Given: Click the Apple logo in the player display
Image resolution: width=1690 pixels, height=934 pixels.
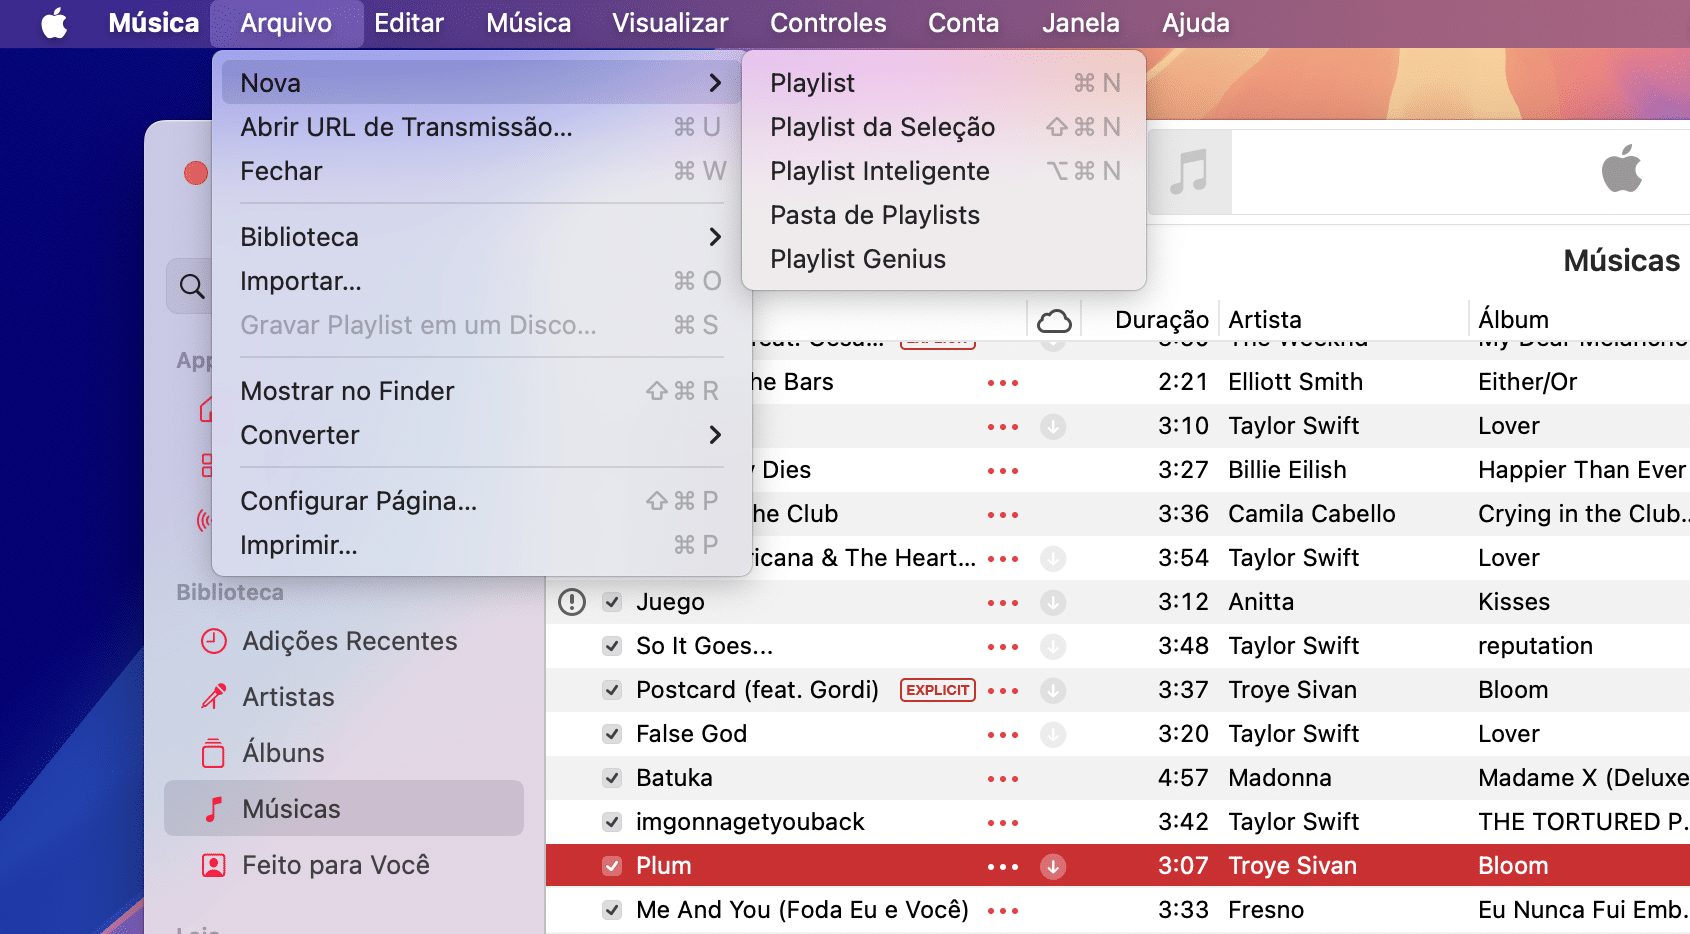Looking at the screenshot, I should coord(1622,168).
